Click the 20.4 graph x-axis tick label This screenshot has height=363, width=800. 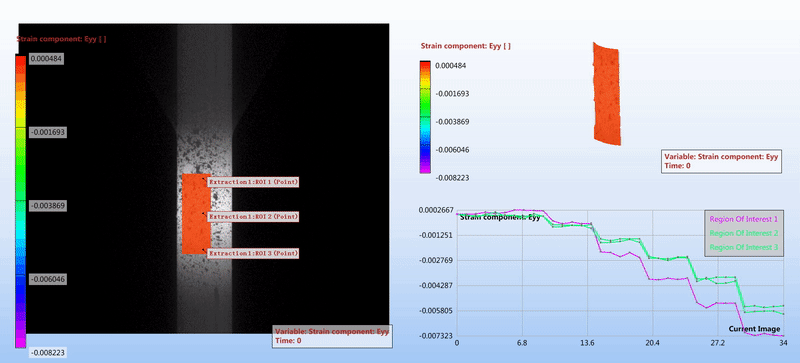point(653,343)
